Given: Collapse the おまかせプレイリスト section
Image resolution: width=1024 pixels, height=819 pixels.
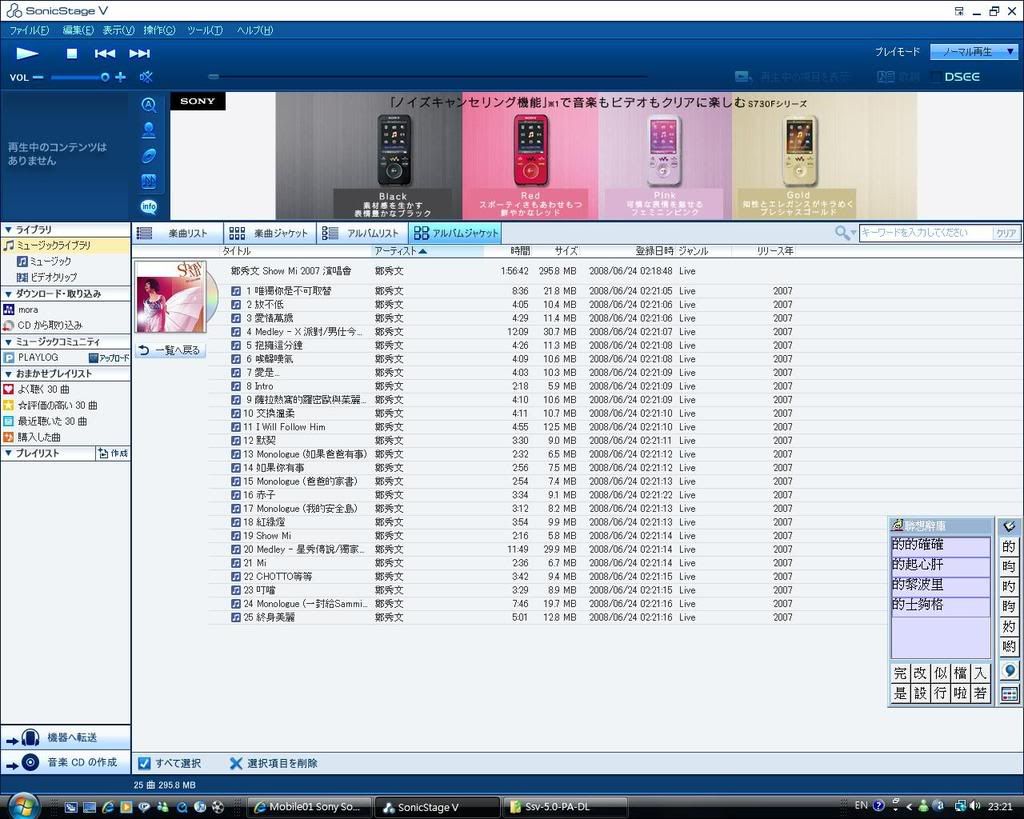Looking at the screenshot, I should [8, 374].
